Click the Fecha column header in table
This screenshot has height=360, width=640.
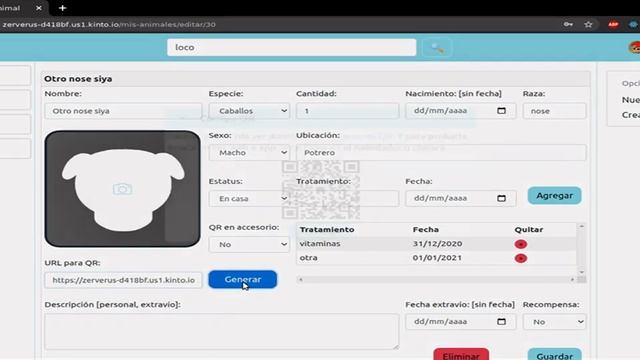[x=425, y=230]
